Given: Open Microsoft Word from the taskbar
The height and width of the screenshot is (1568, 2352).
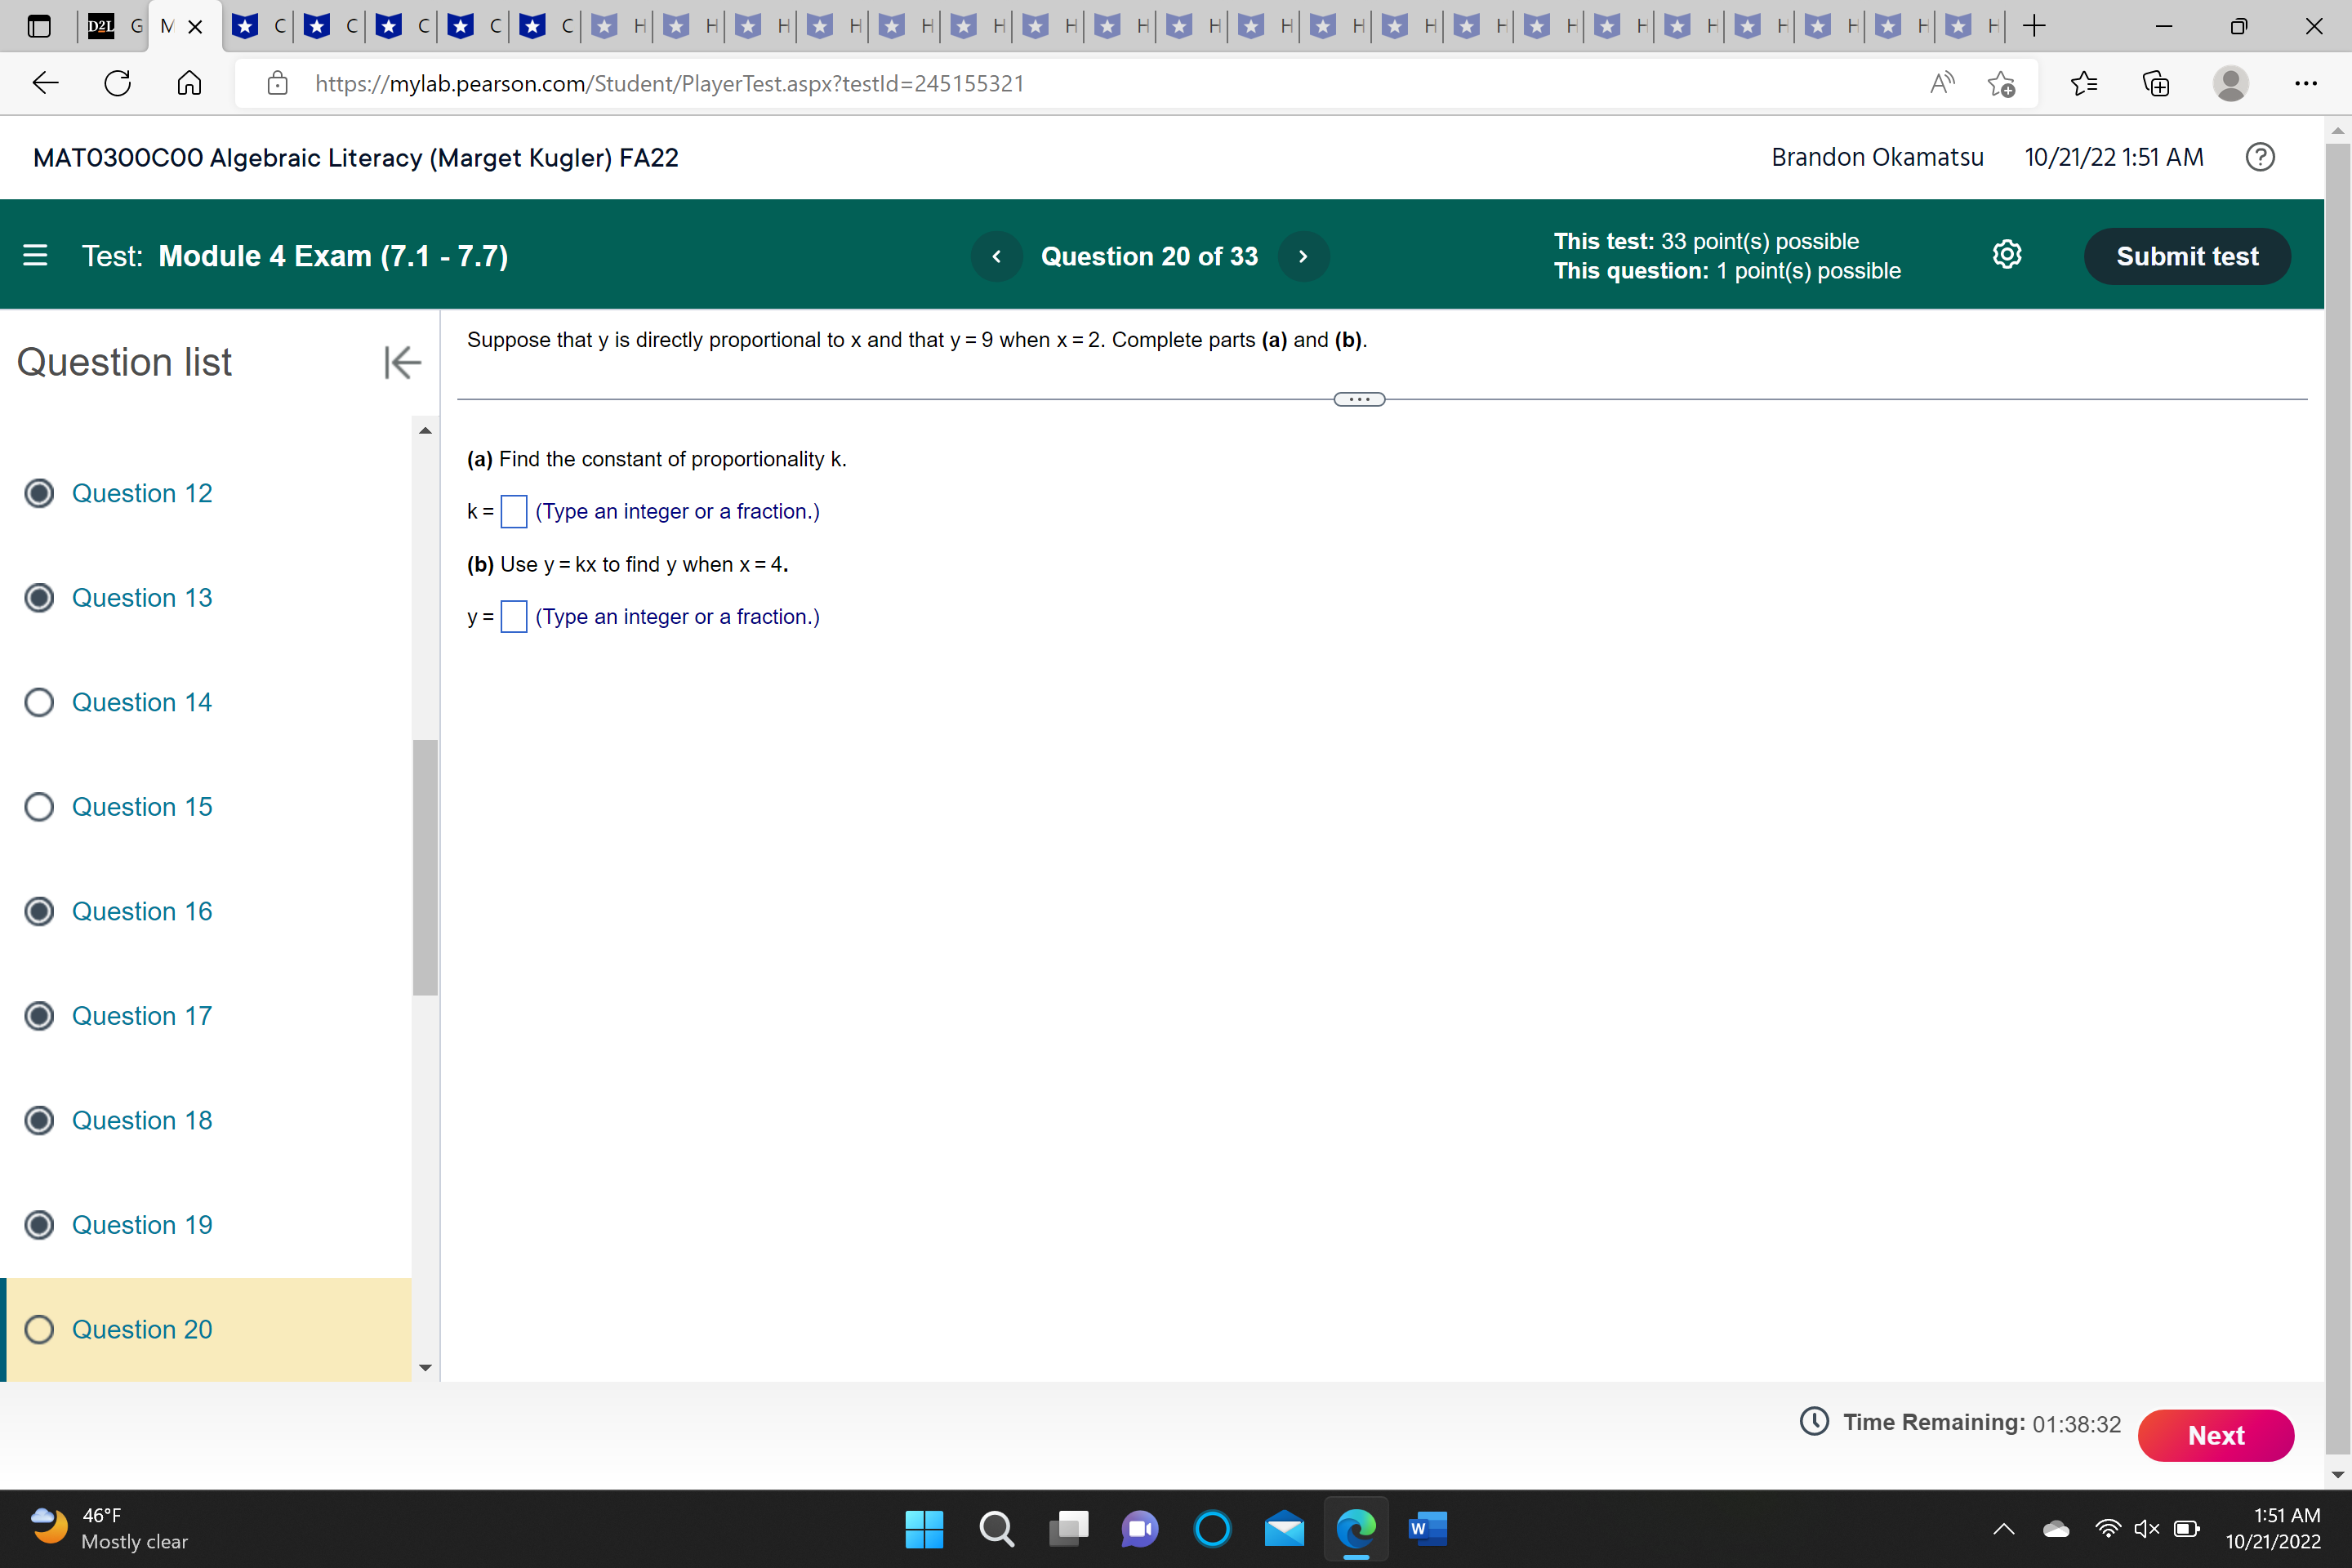Looking at the screenshot, I should tap(1427, 1528).
